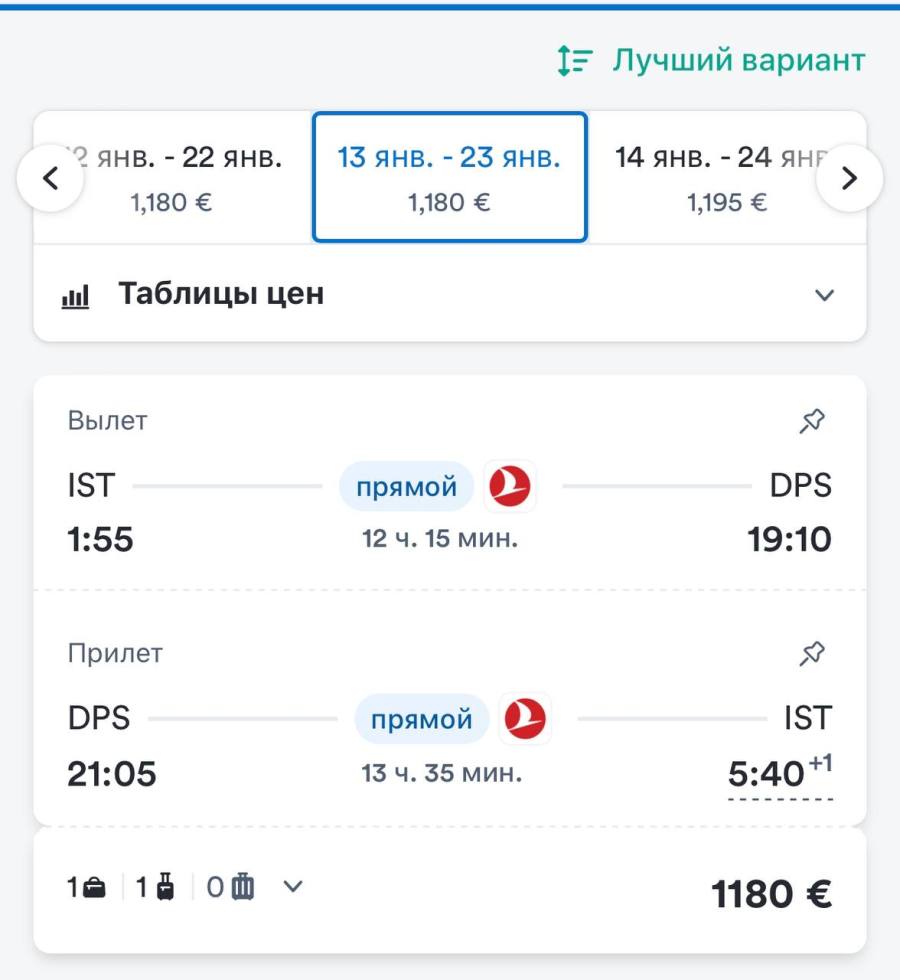Click the 5:40 +1 arrival time with dashed underline

click(x=780, y=775)
